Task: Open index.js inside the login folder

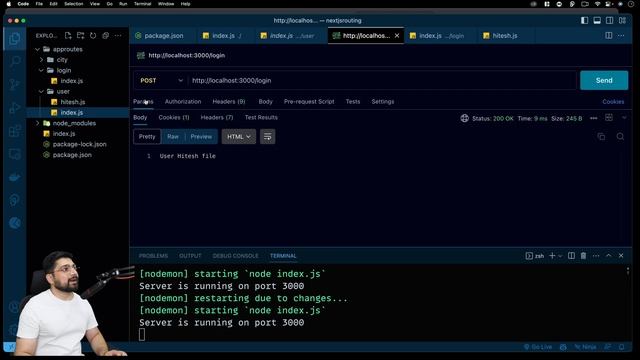Action: tap(71, 81)
